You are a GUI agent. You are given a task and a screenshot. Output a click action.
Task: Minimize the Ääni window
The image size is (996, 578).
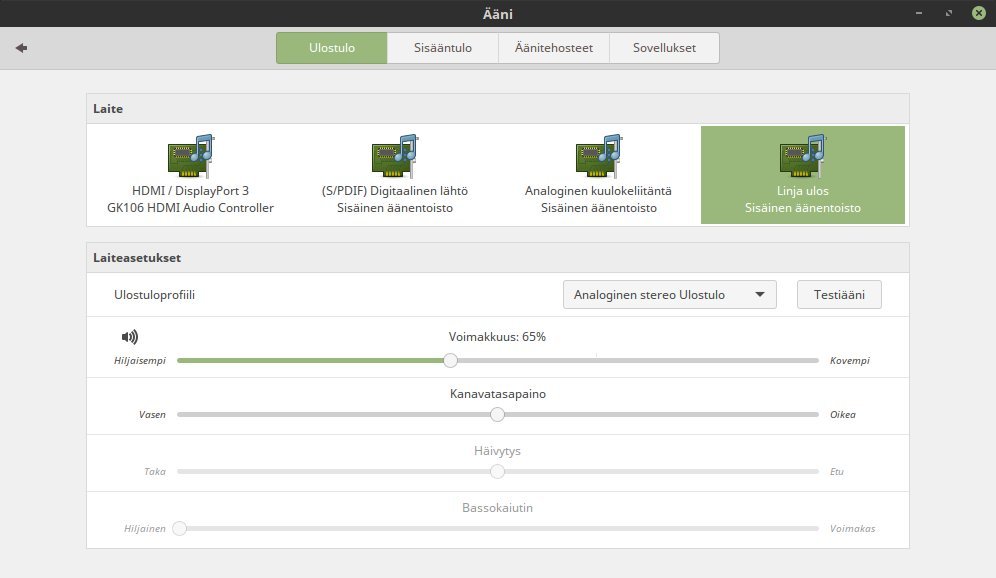[x=917, y=14]
